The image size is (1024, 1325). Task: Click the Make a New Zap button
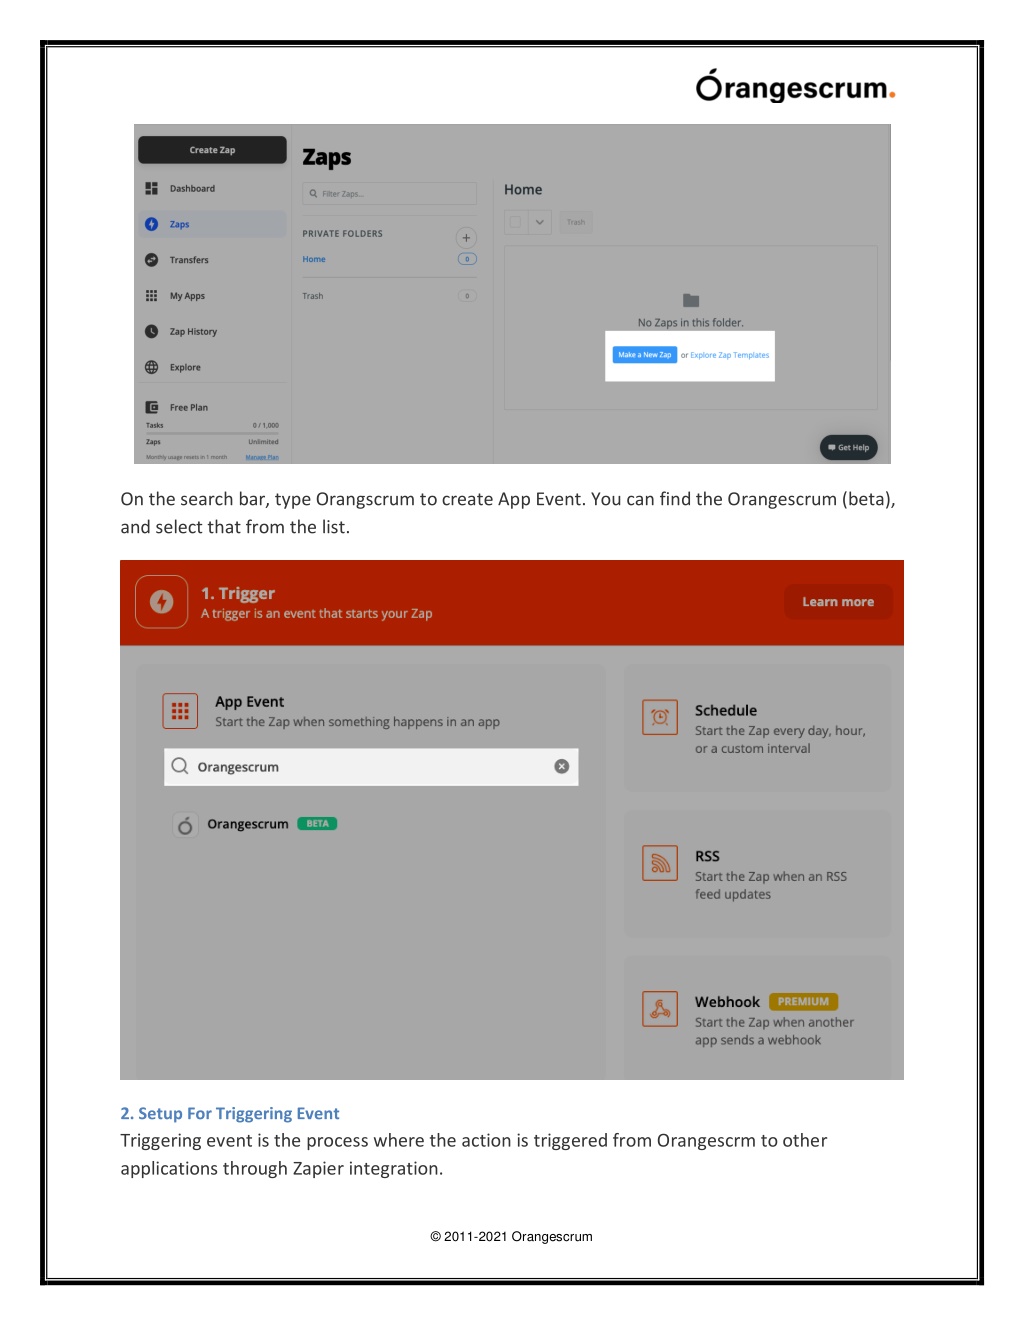(645, 355)
